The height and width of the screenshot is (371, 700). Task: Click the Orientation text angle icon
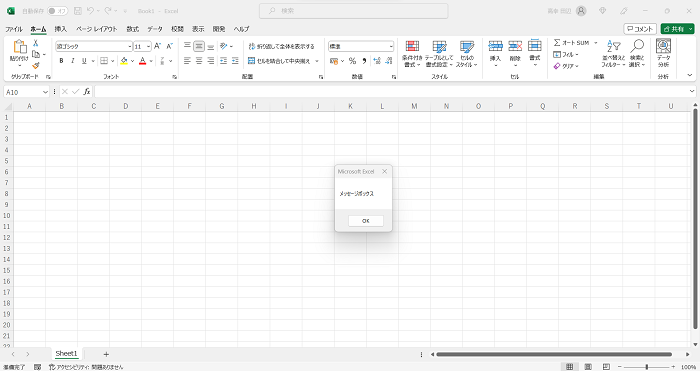pyautogui.click(x=224, y=46)
